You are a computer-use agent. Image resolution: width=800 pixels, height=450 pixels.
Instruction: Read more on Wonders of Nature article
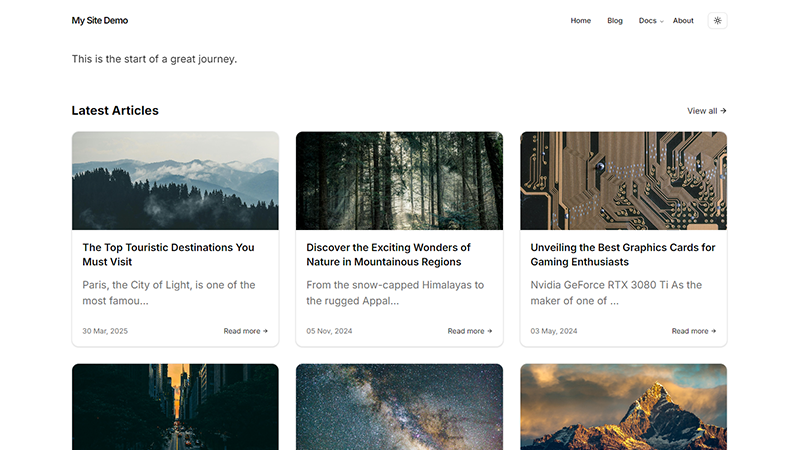click(470, 331)
